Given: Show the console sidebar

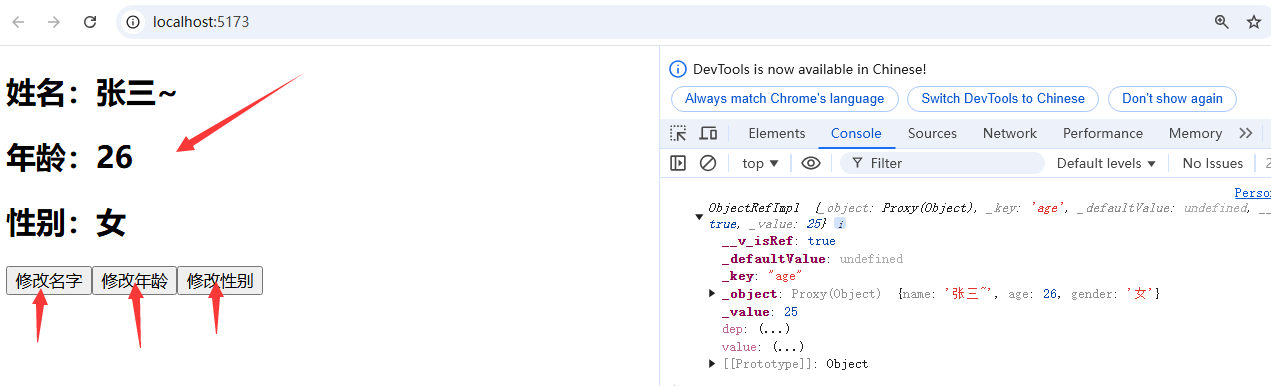Looking at the screenshot, I should 678,163.
